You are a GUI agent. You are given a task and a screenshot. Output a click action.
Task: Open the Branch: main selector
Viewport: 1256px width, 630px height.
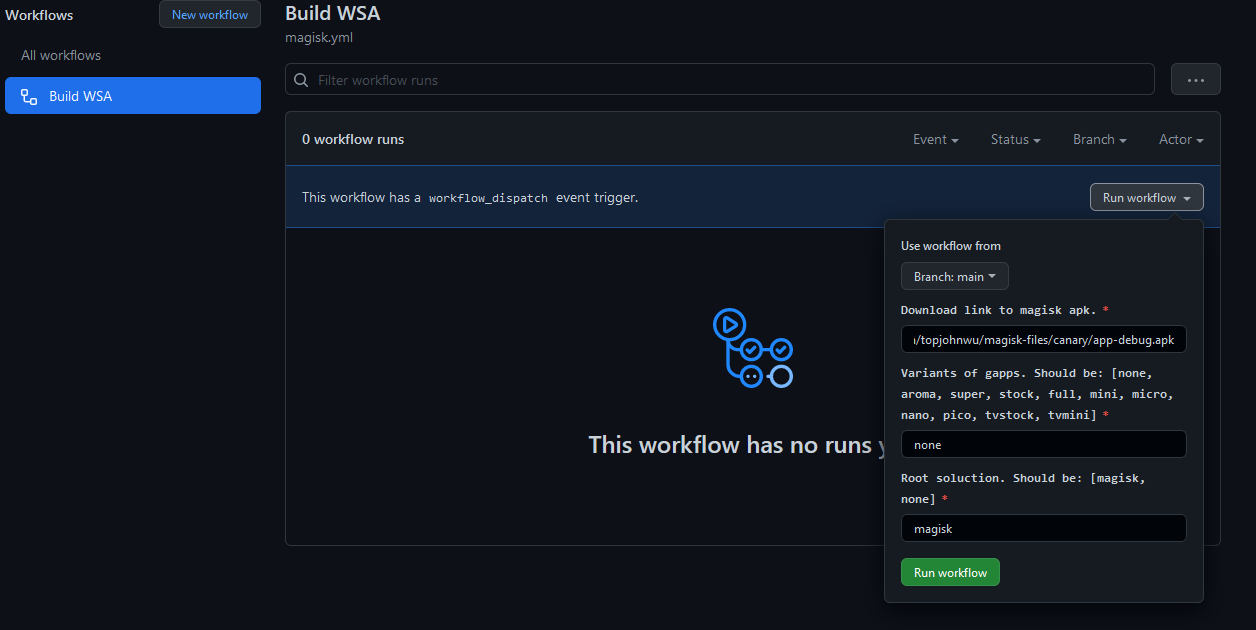(954, 276)
